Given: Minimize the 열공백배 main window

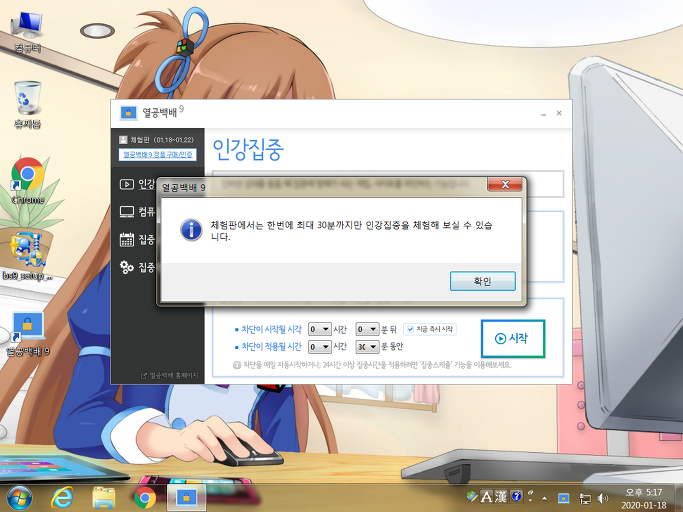Looking at the screenshot, I should (544, 114).
